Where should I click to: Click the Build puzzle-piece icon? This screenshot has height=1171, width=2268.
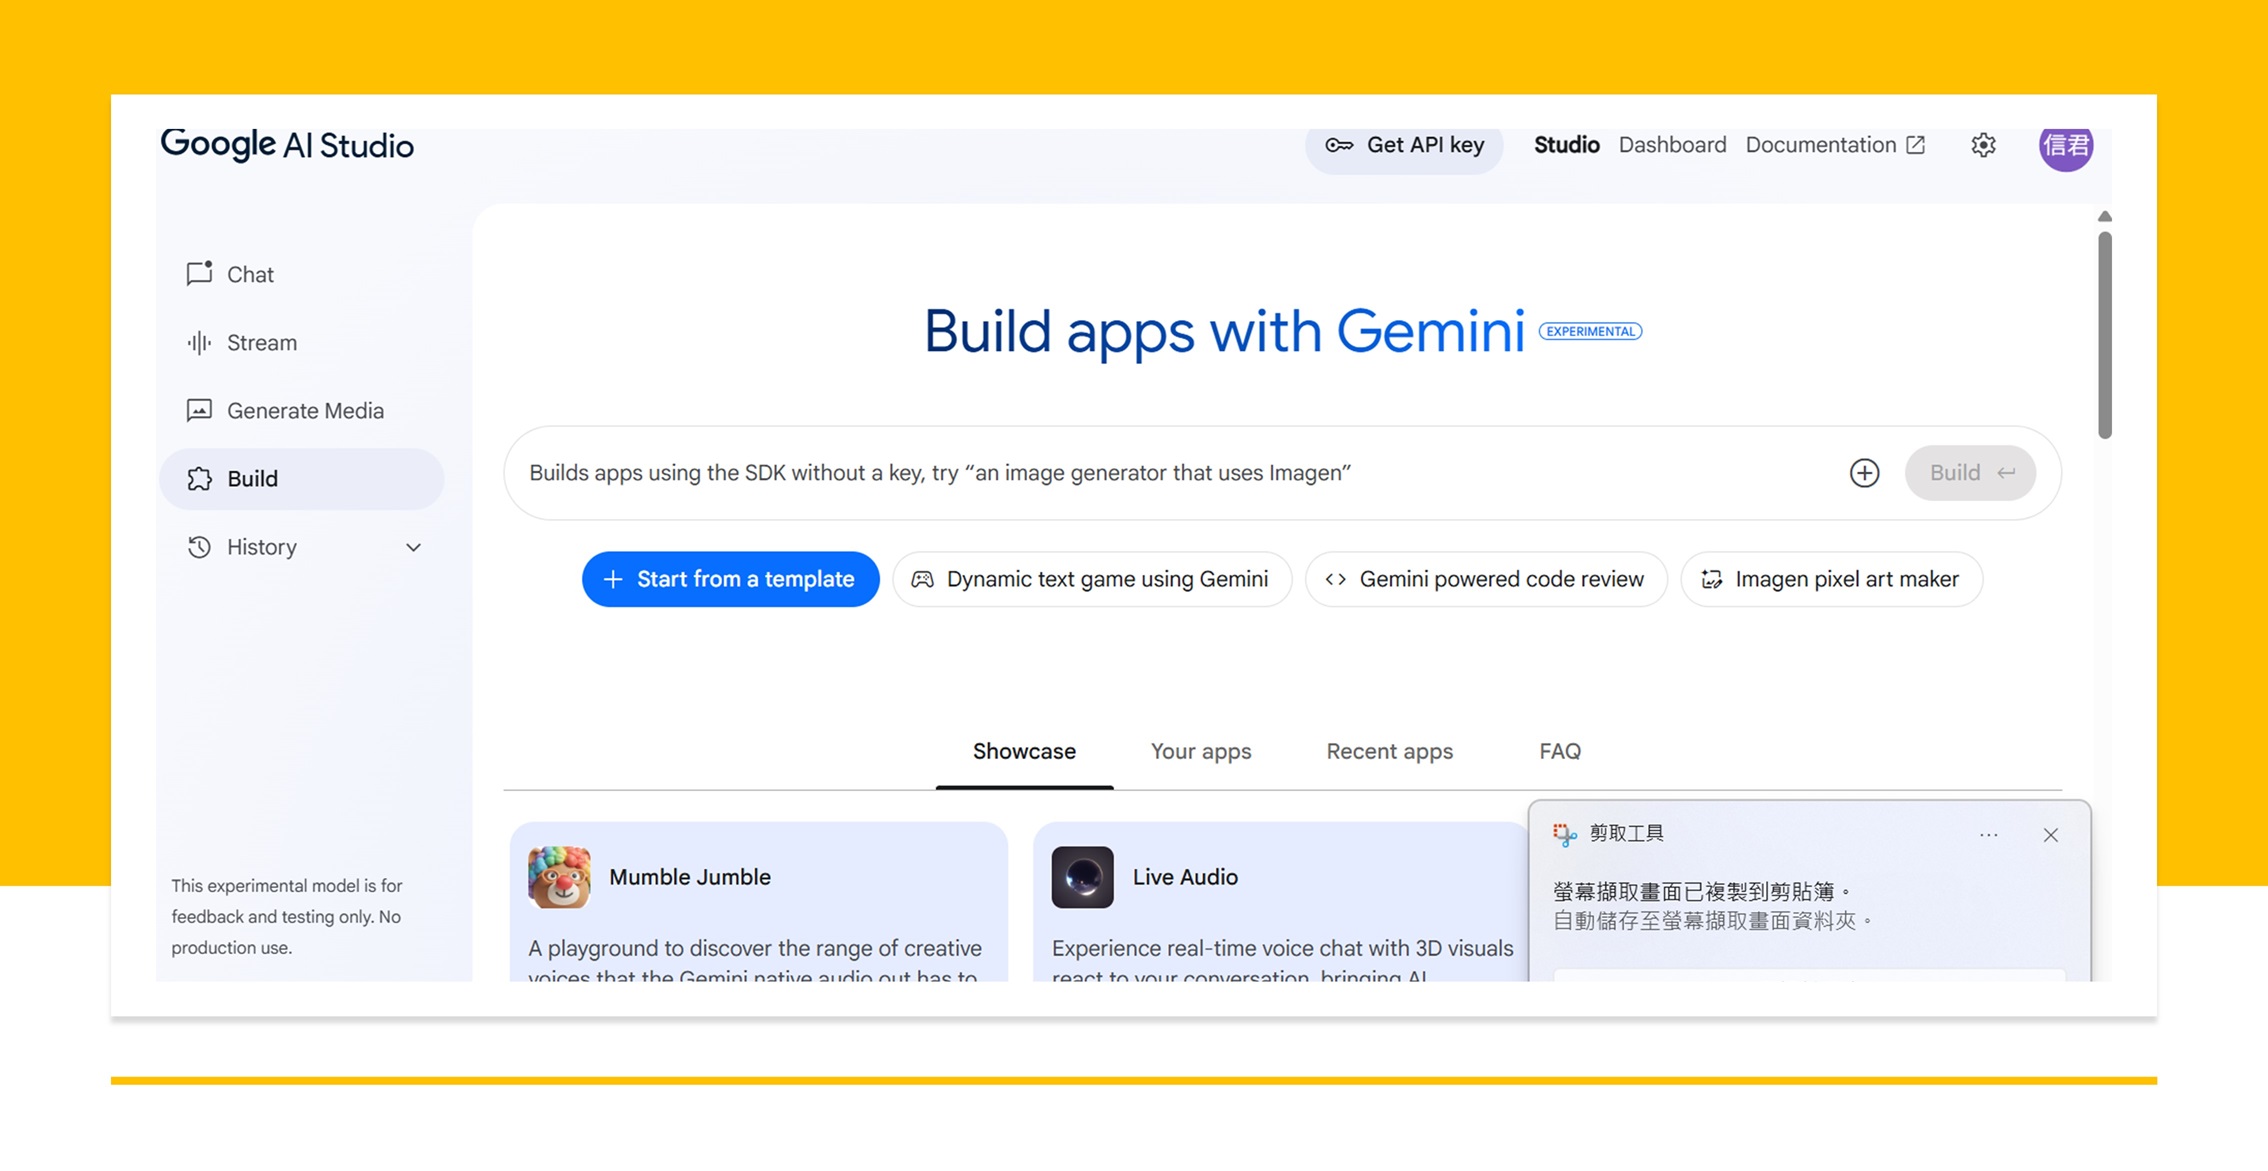tap(199, 479)
